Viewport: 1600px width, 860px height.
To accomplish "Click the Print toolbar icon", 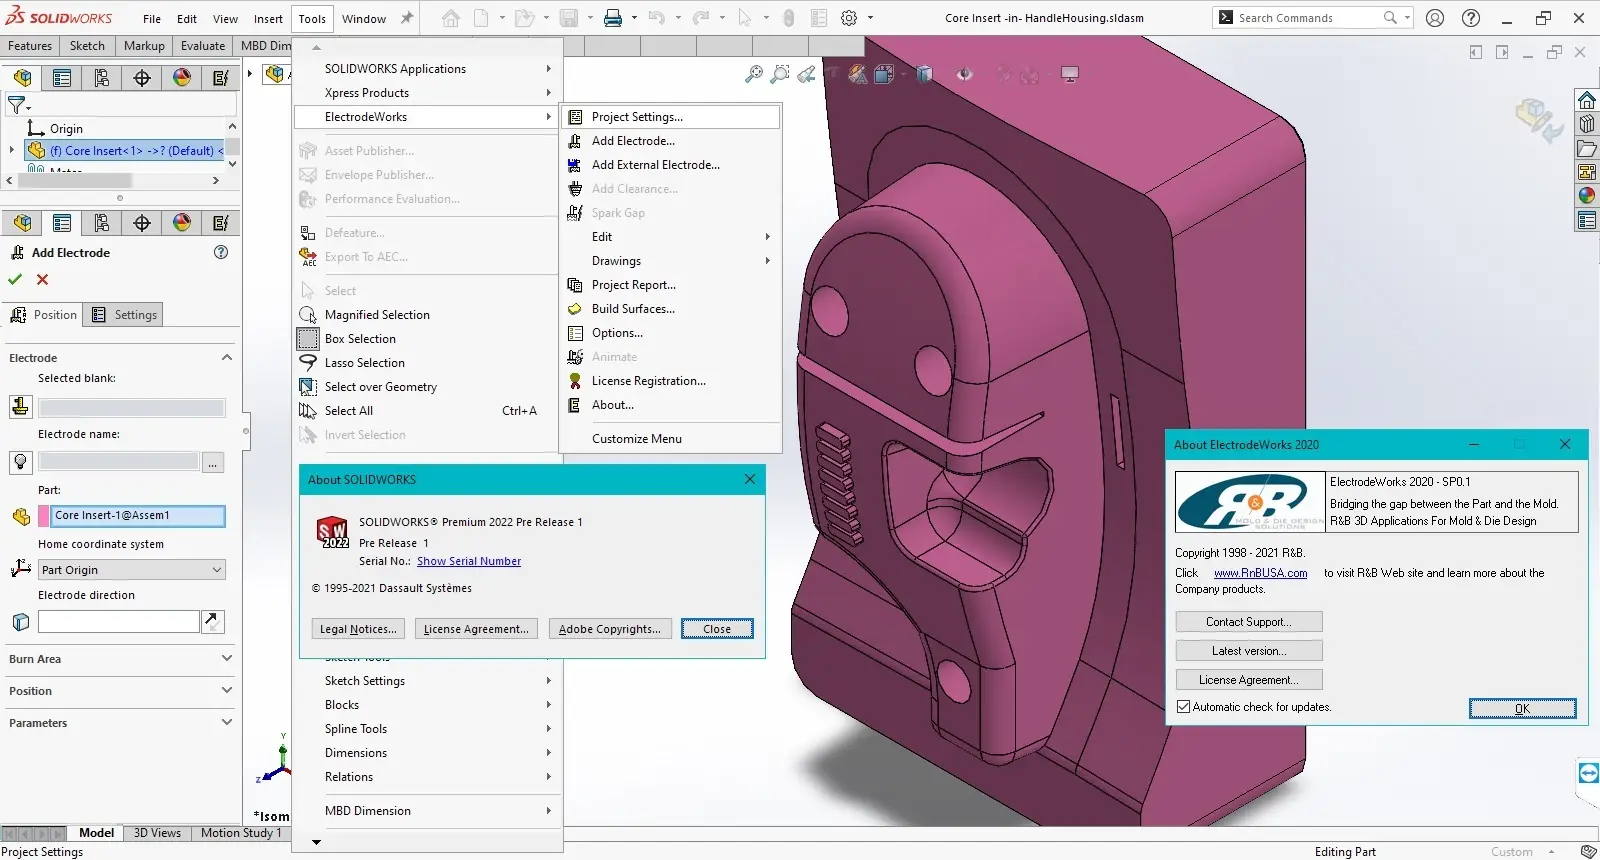I will pyautogui.click(x=613, y=18).
